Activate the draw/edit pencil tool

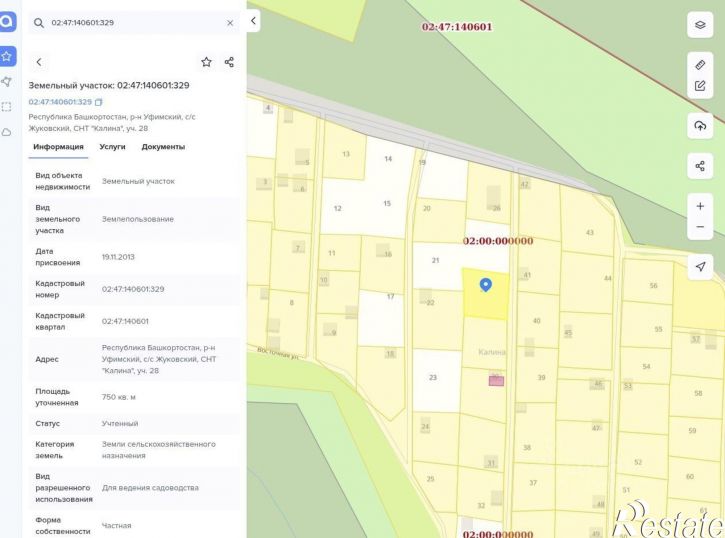click(700, 86)
